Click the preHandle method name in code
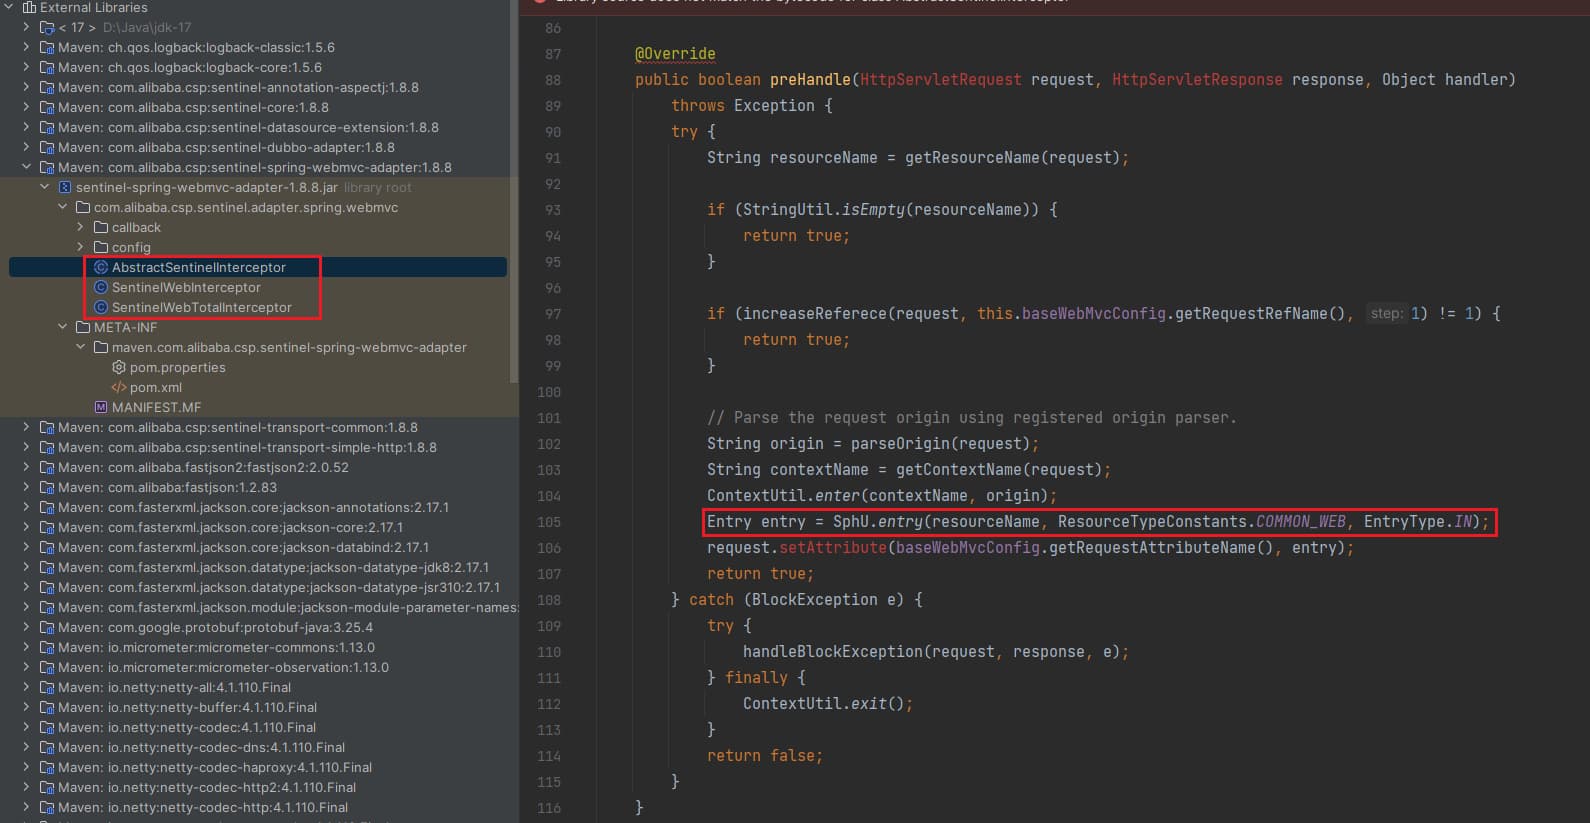The image size is (1590, 823). pos(810,79)
